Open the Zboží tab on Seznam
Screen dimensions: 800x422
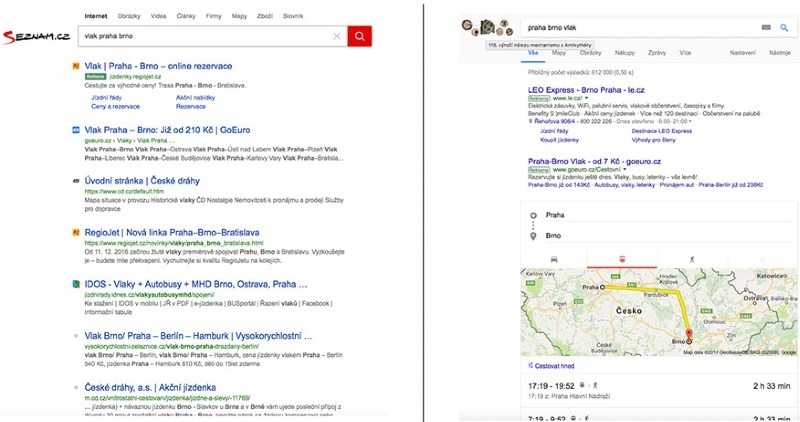pos(265,16)
